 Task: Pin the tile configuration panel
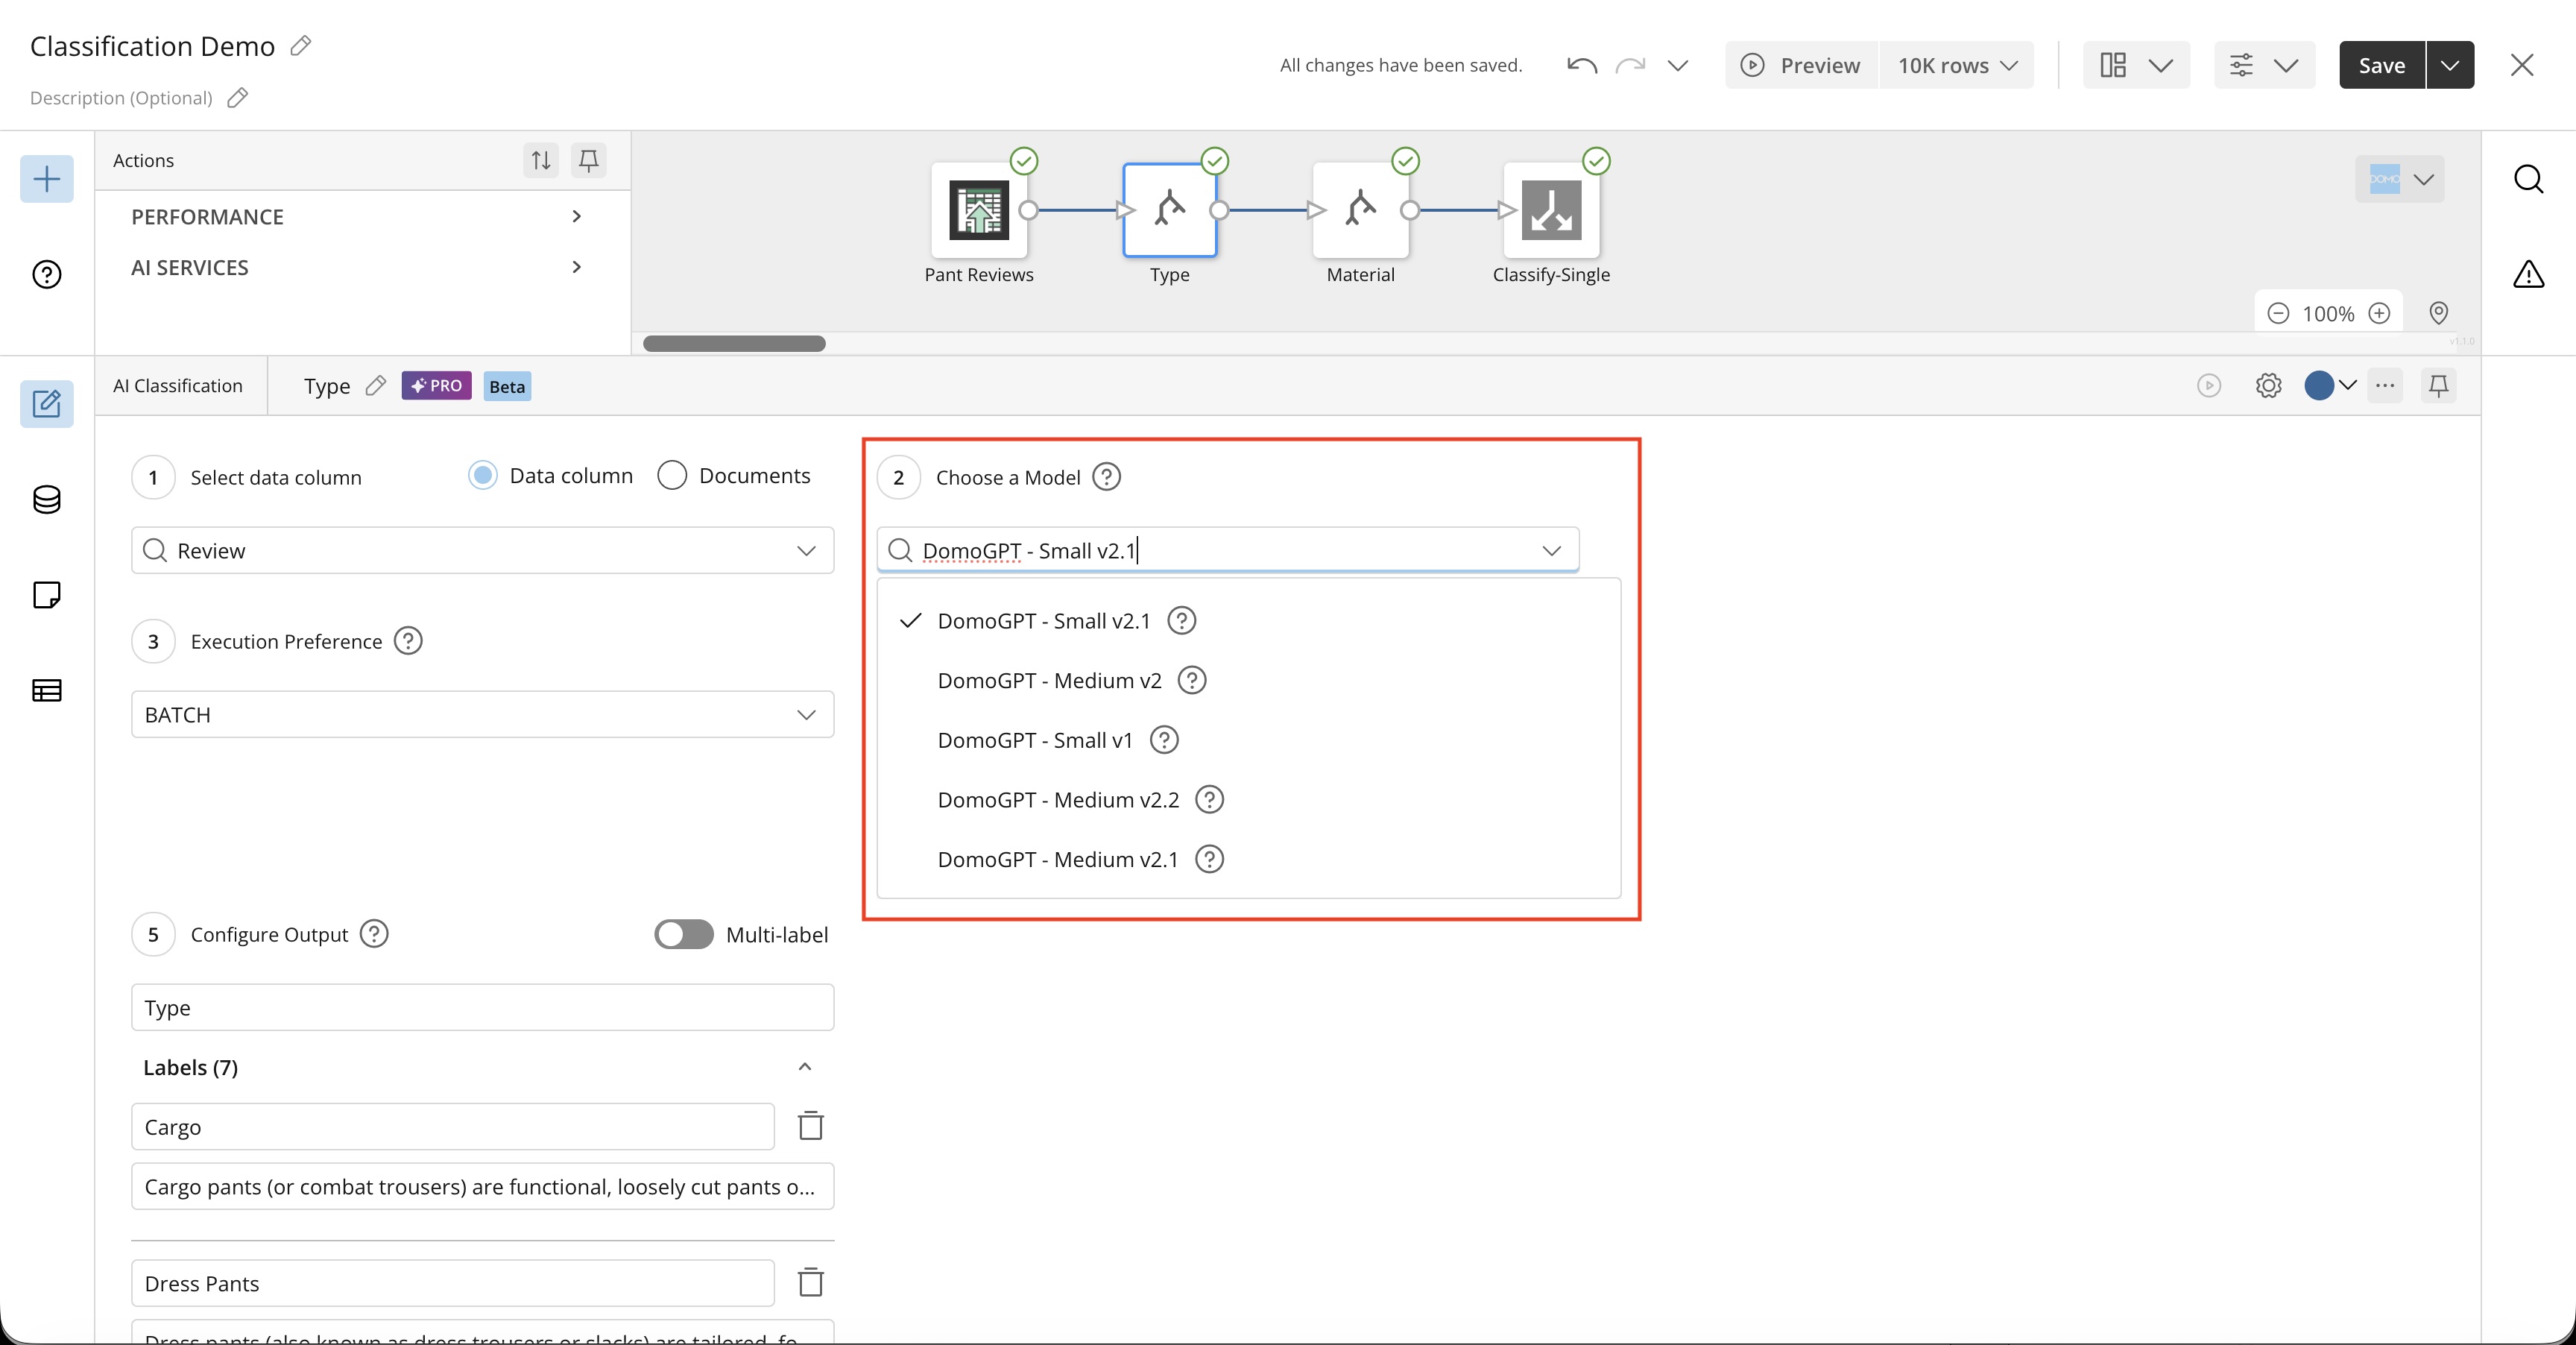2439,385
